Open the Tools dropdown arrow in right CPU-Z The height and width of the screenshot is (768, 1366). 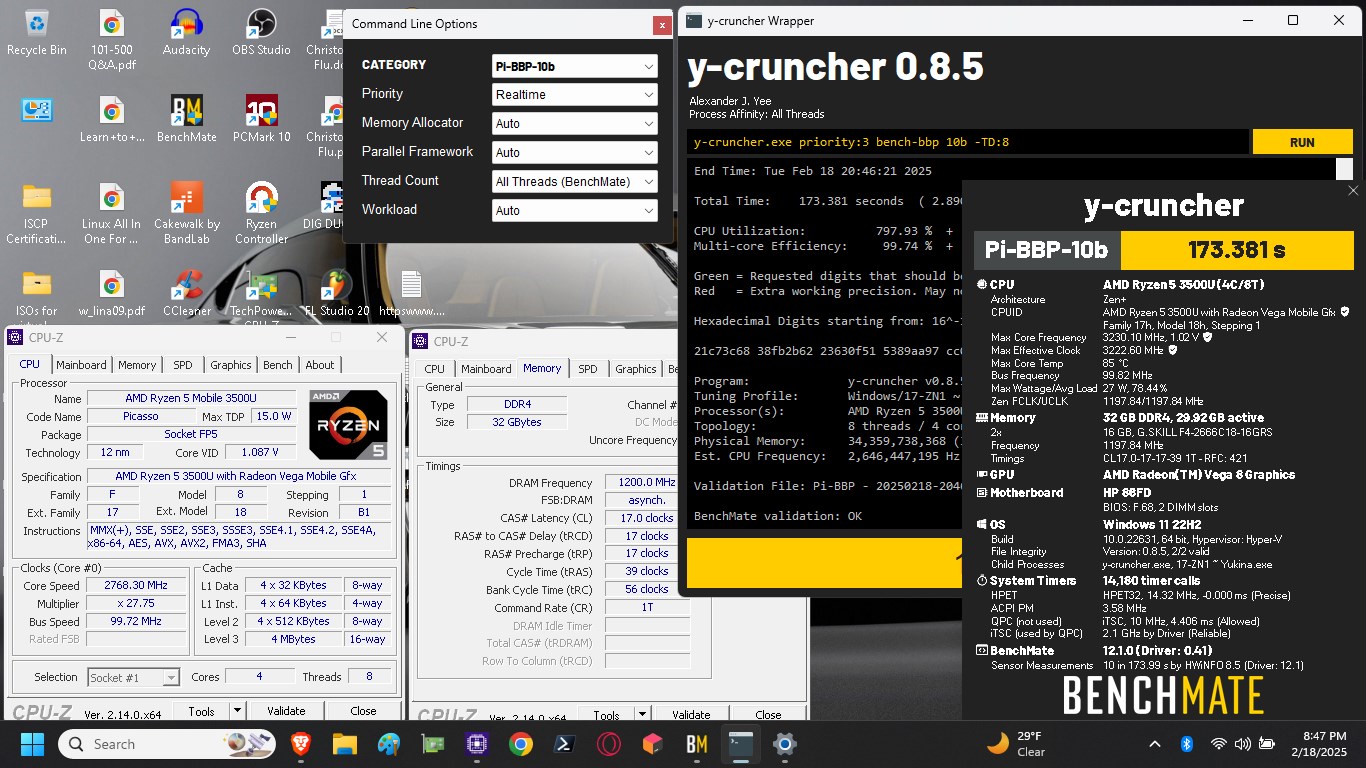pyautogui.click(x=642, y=715)
